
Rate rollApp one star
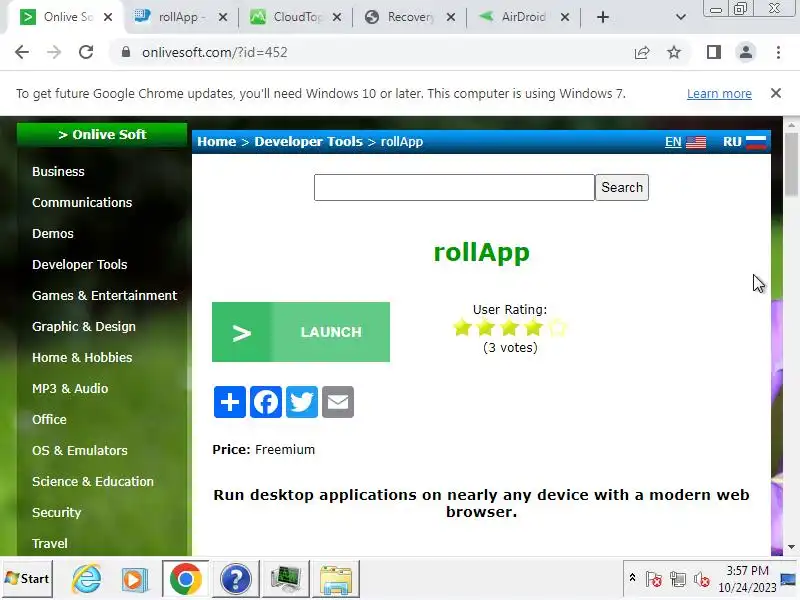[x=462, y=328]
